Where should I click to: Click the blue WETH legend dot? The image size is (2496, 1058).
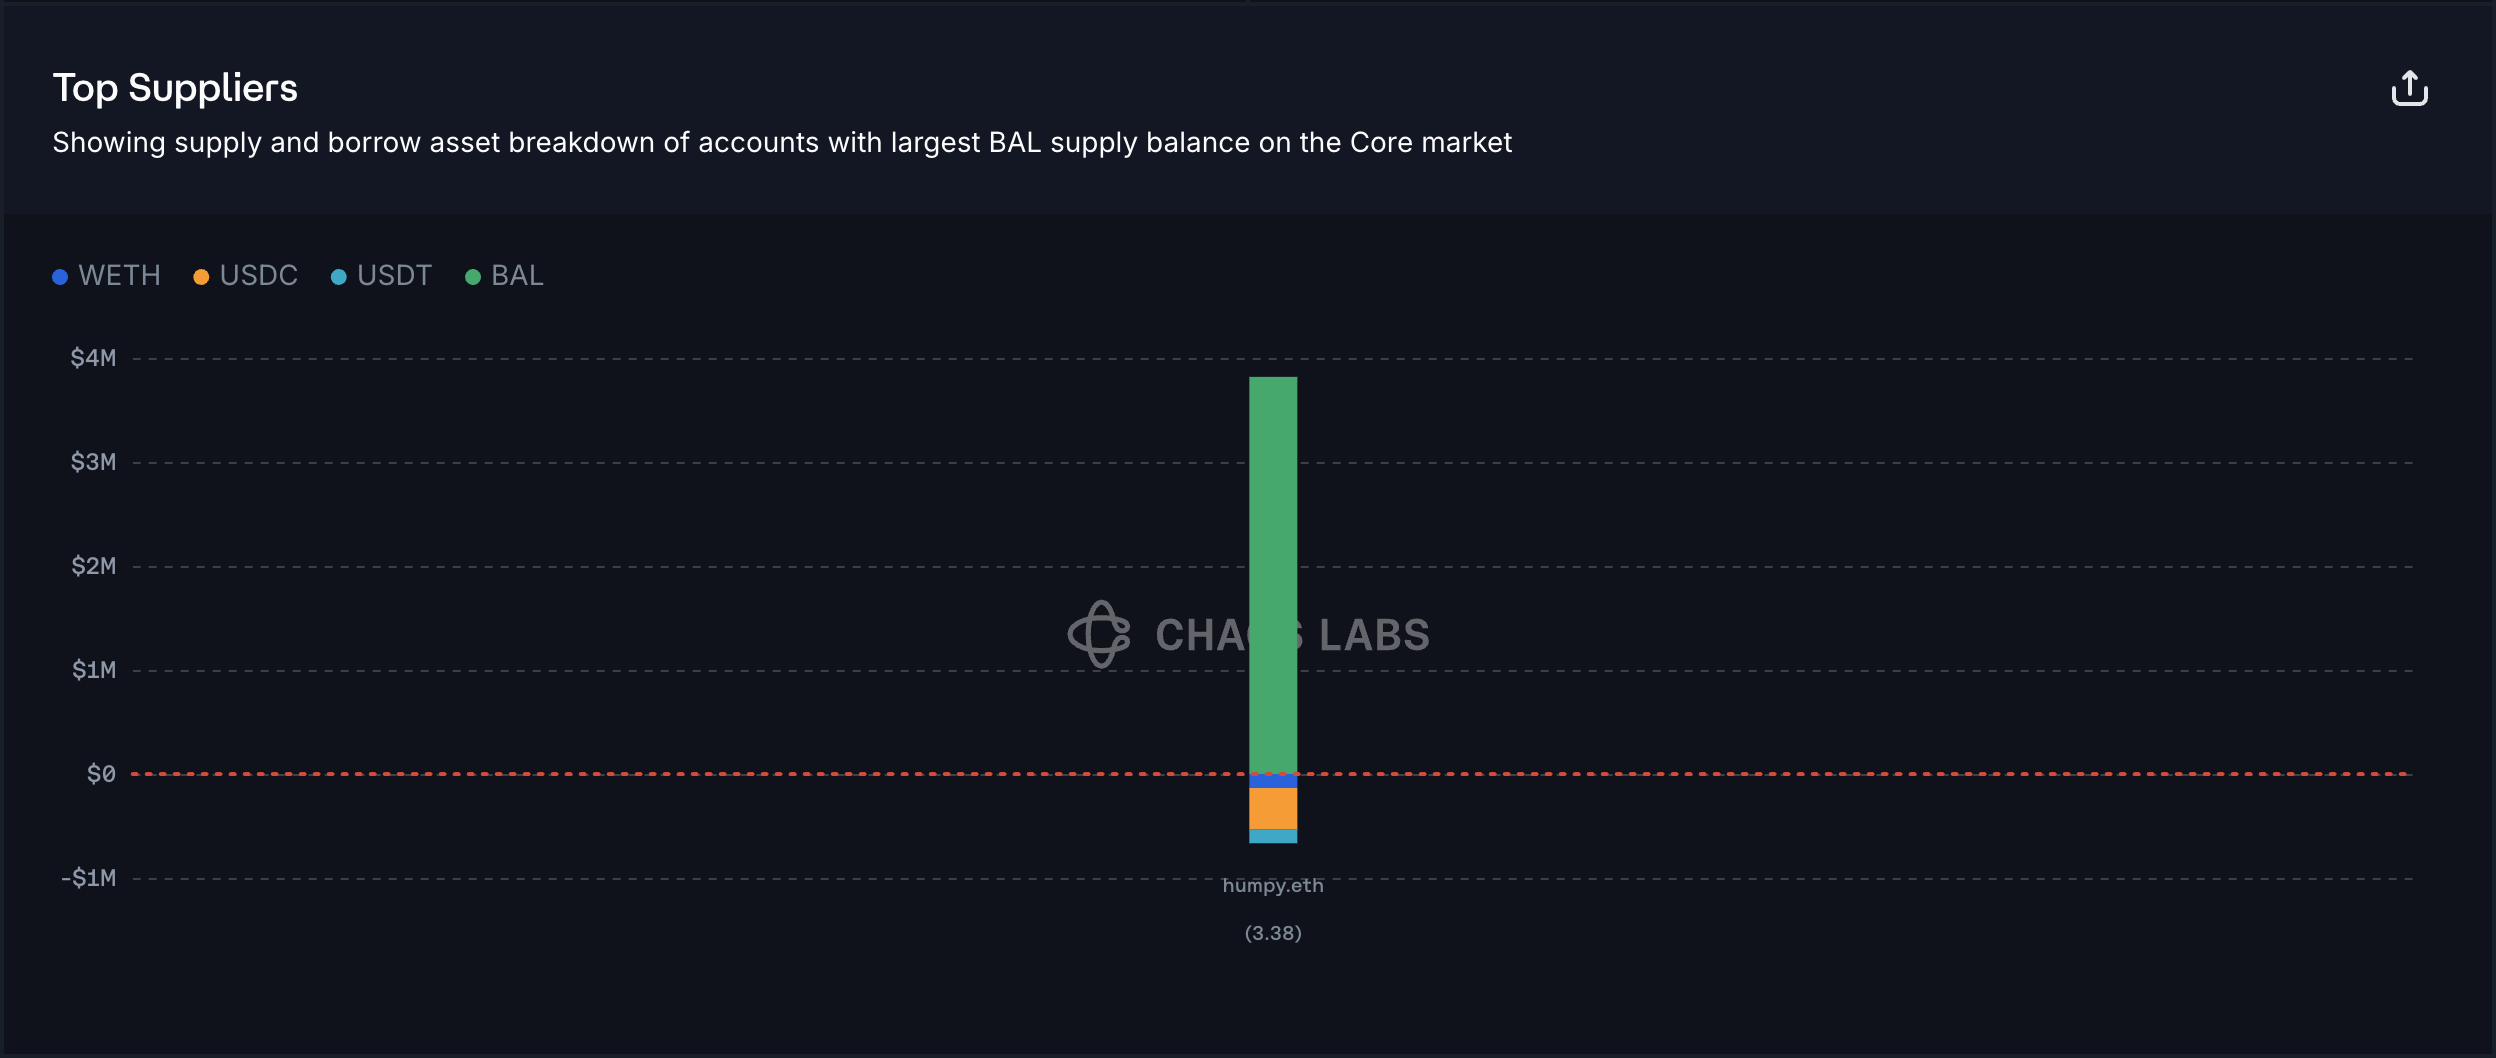pyautogui.click(x=60, y=277)
